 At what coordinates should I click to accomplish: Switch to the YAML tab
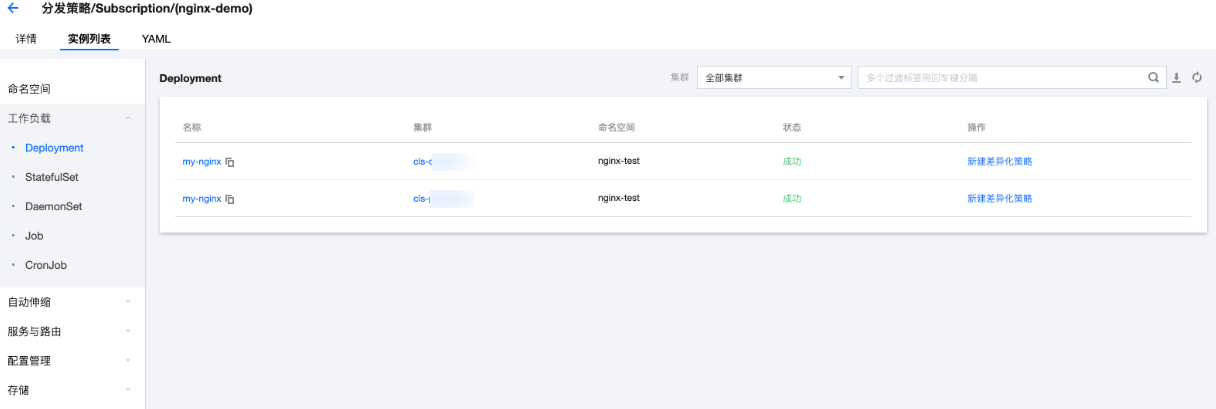[x=156, y=39]
